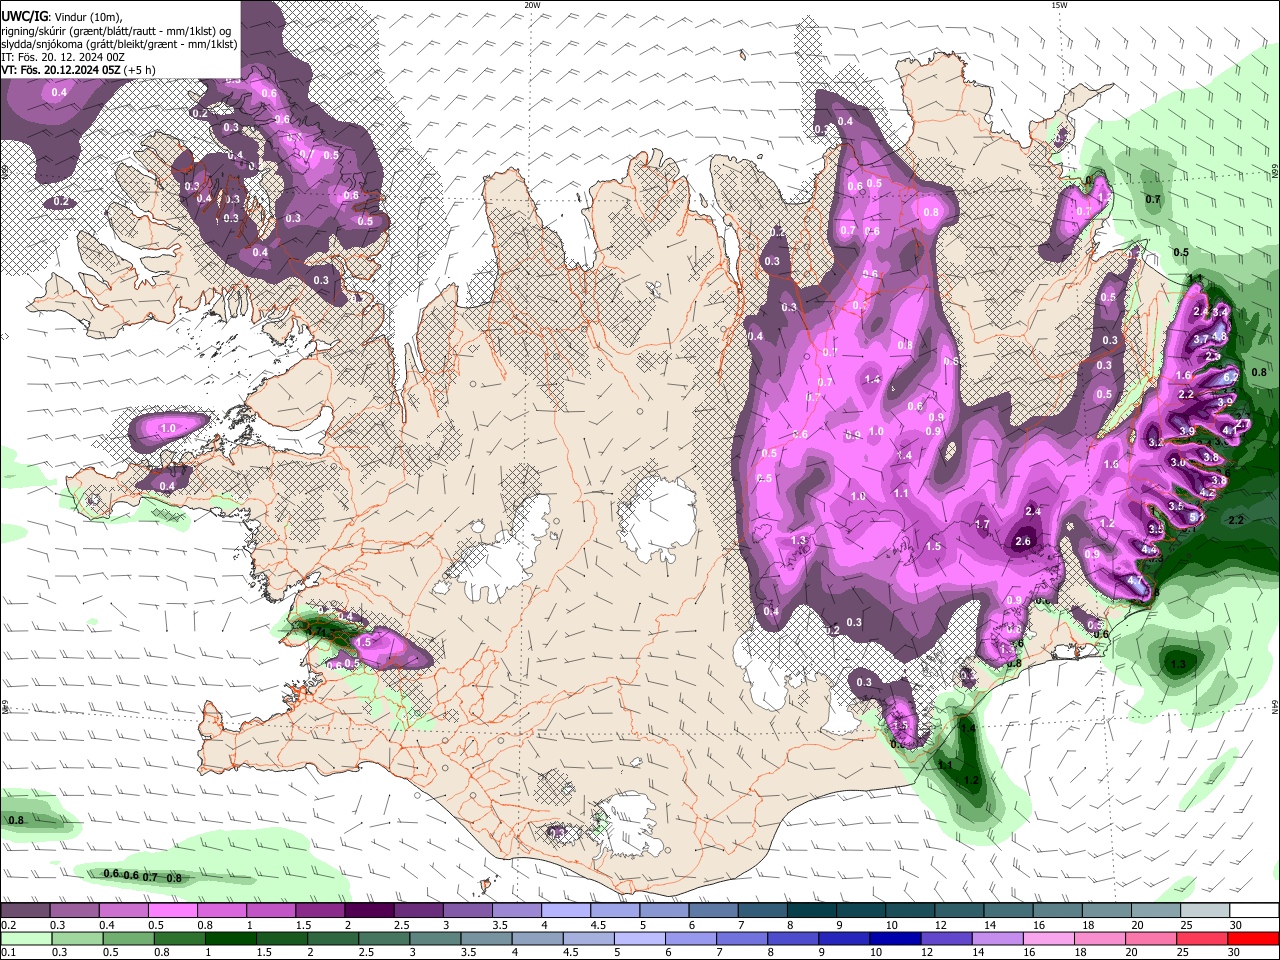Screen dimensions: 1280x960
Task: Pick the pale green 0.1–0.3 swatch in lower legend
Action: coord(25,938)
